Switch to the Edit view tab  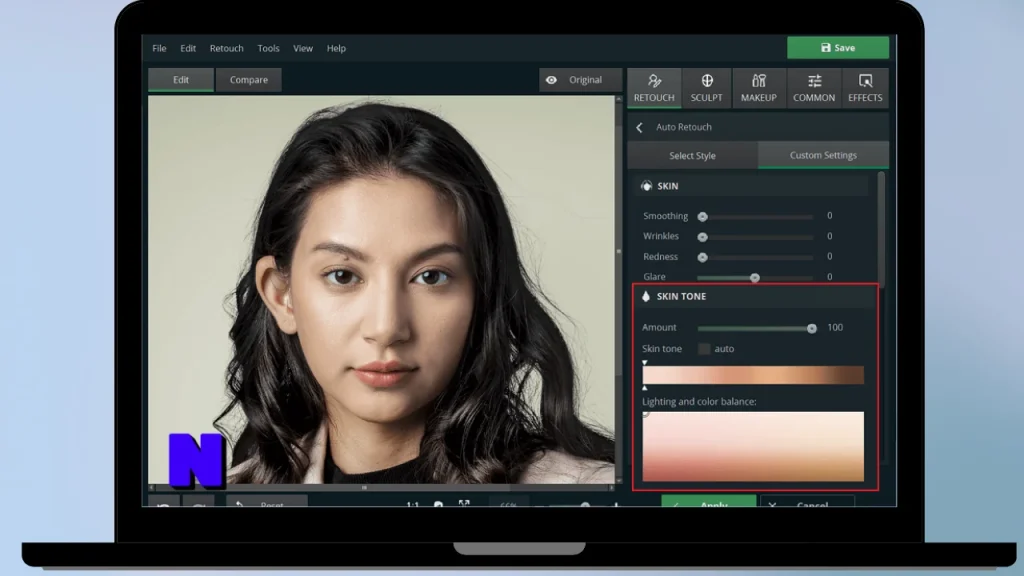pyautogui.click(x=181, y=80)
